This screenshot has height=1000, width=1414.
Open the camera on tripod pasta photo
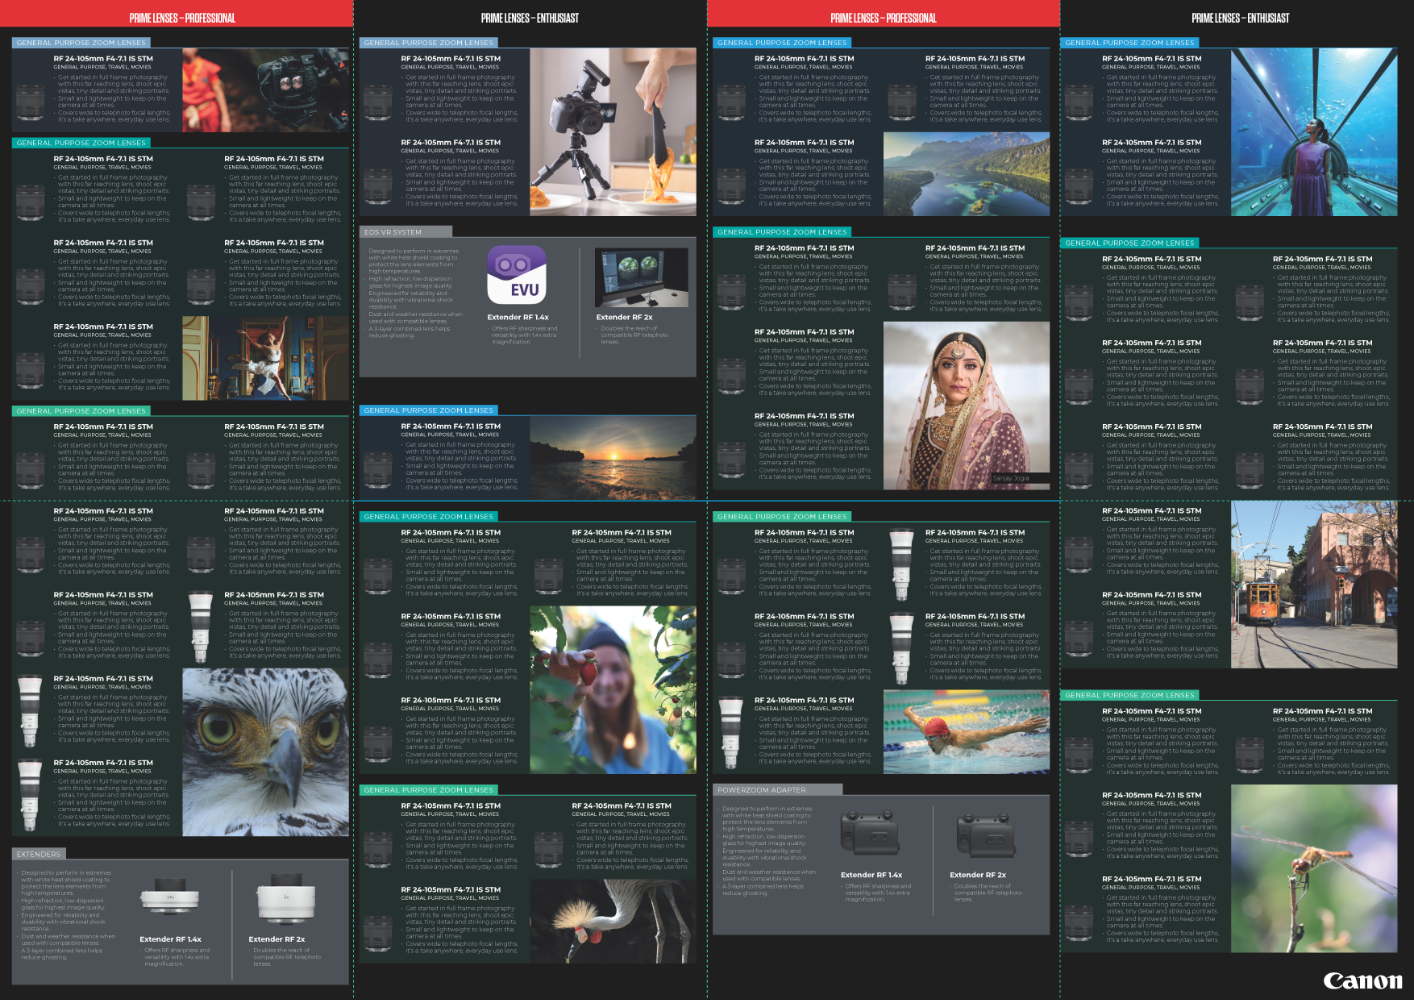(x=613, y=132)
